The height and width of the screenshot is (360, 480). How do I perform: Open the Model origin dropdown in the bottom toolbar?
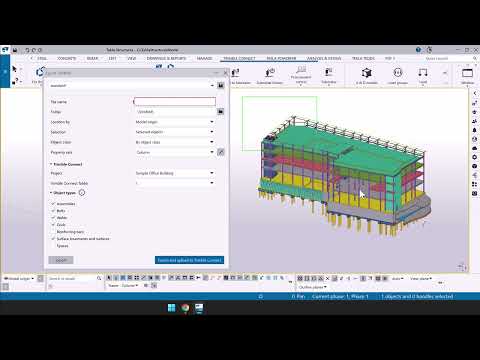click(x=19, y=278)
